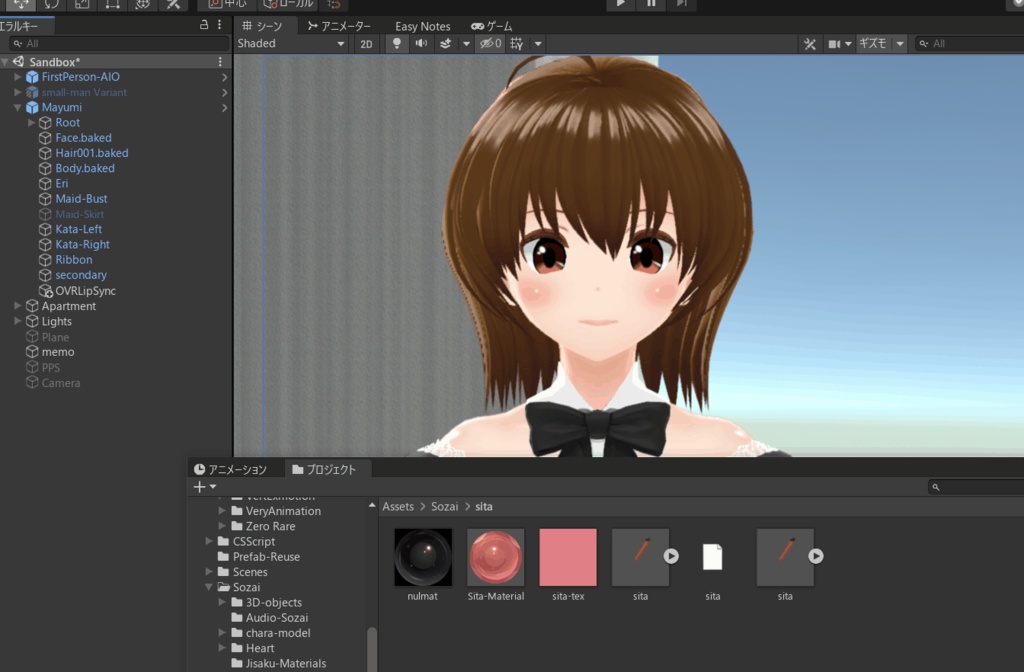Viewport: 1024px width, 672px height.
Task: Click the project panel search field
Action: coord(975,486)
